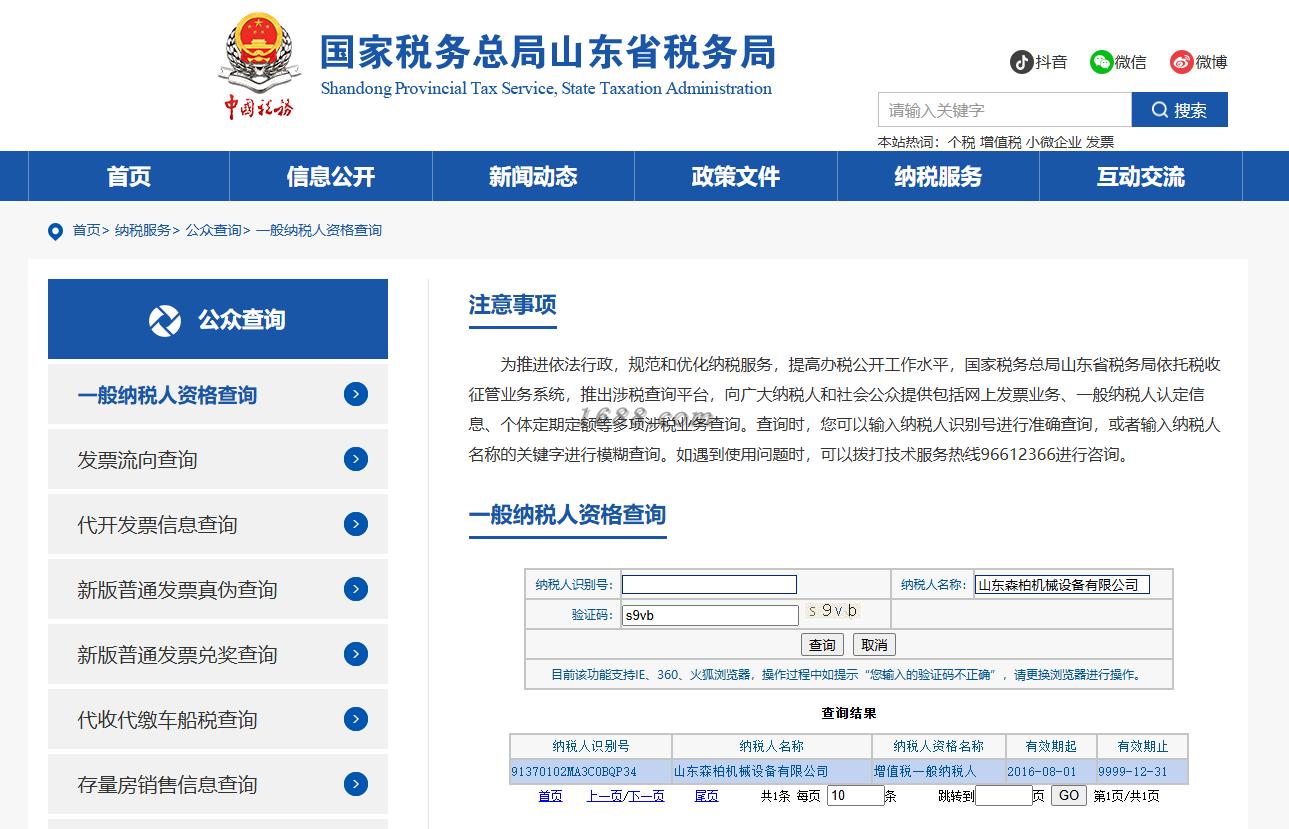This screenshot has height=829, width=1289.
Task: Click hot word 小微企业
Action: click(x=1053, y=142)
